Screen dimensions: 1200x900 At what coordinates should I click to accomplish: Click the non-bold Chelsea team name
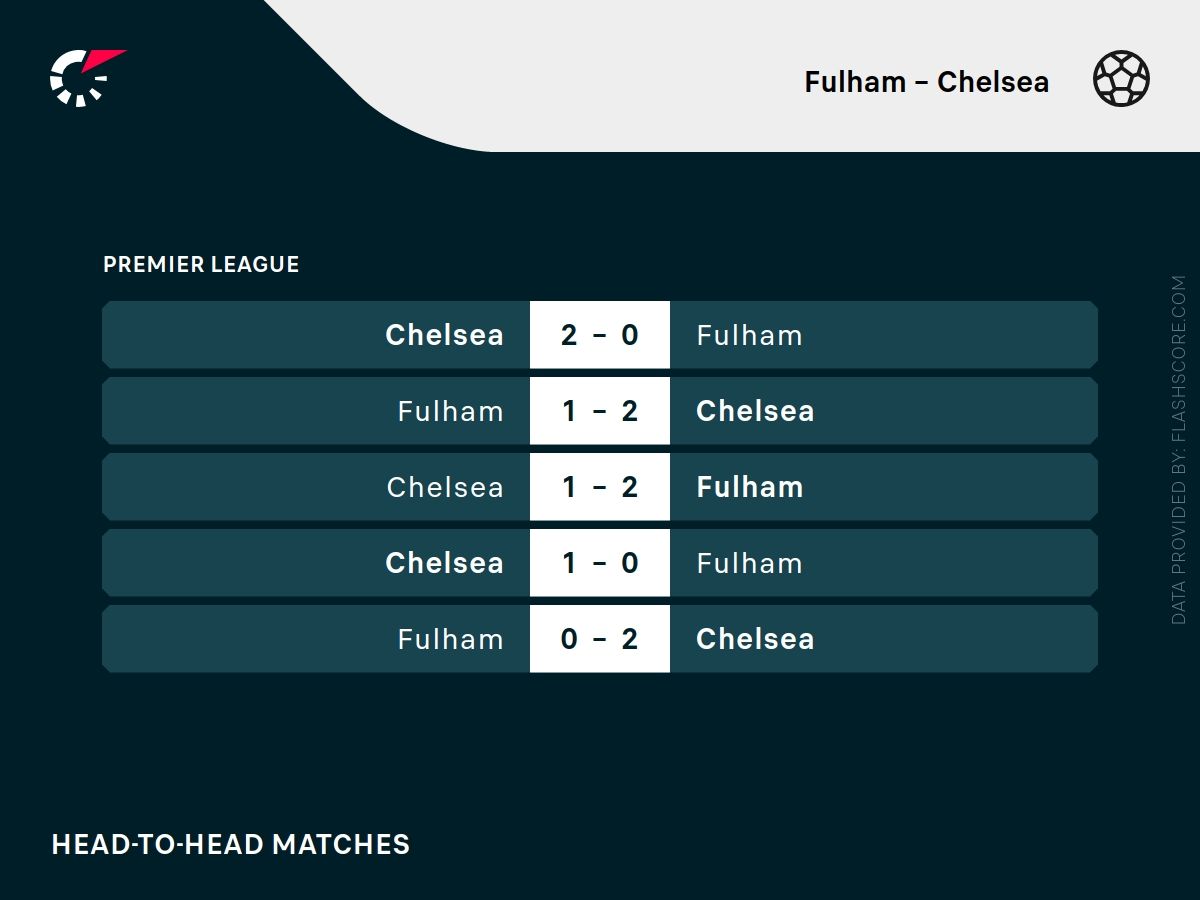(x=445, y=487)
